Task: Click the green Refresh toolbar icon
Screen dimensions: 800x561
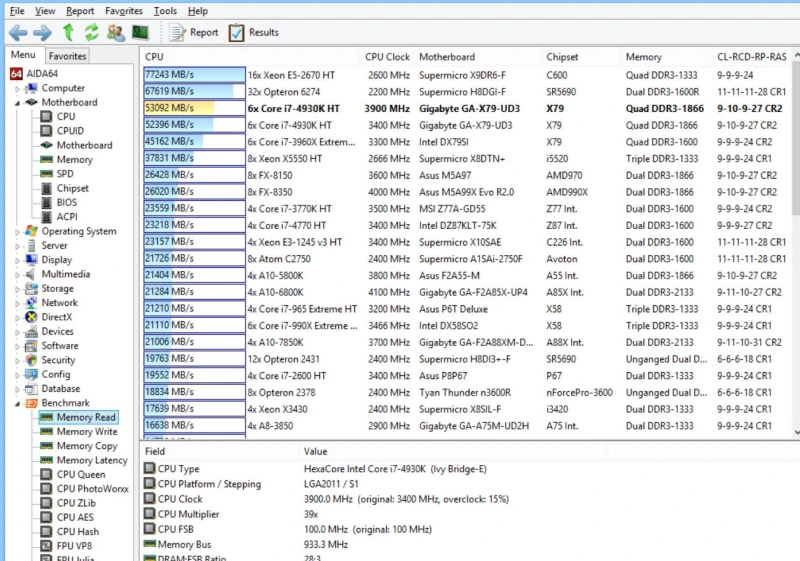Action: click(x=91, y=33)
